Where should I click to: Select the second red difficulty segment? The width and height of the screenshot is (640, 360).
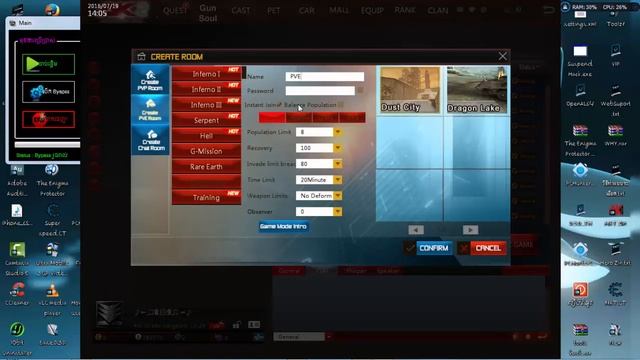pyautogui.click(x=299, y=118)
